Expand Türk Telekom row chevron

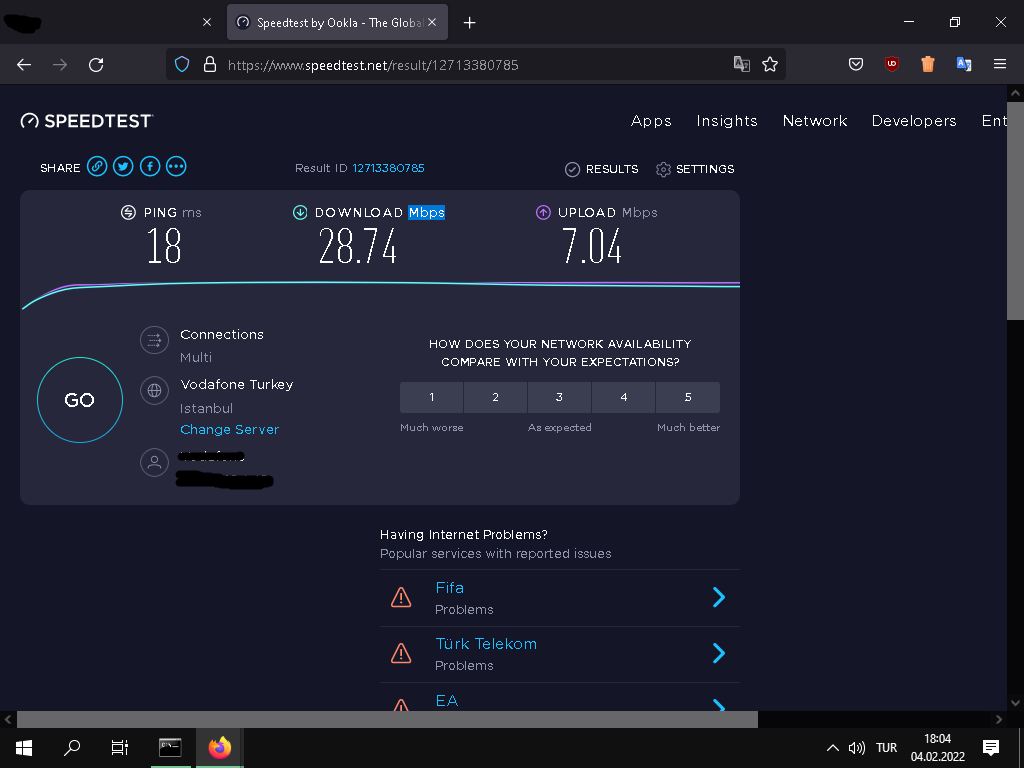pyautogui.click(x=718, y=653)
